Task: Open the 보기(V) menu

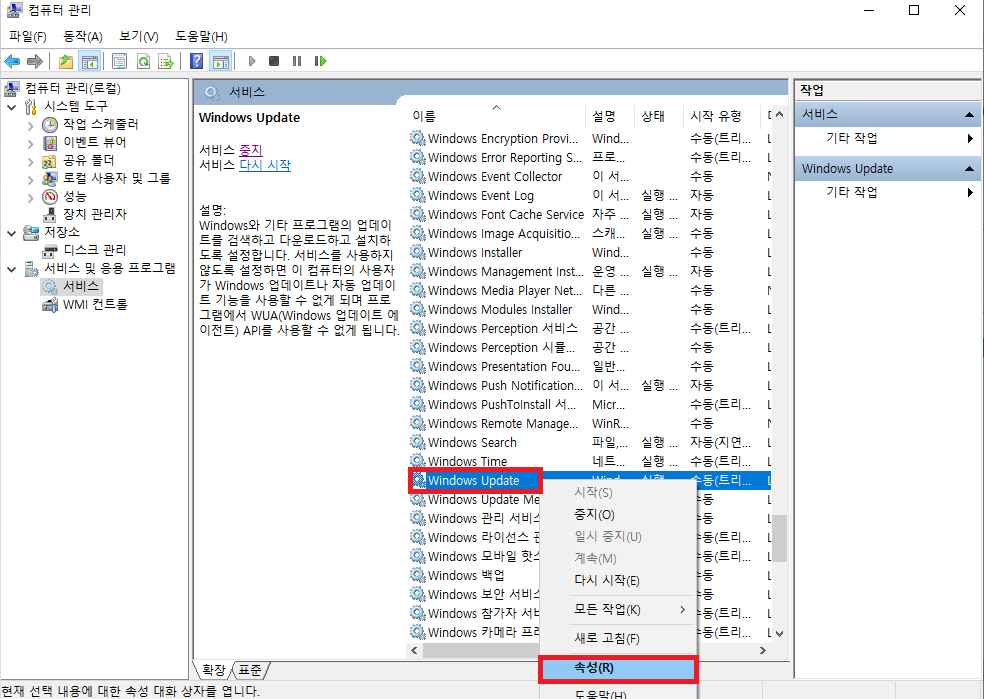Action: click(139, 36)
